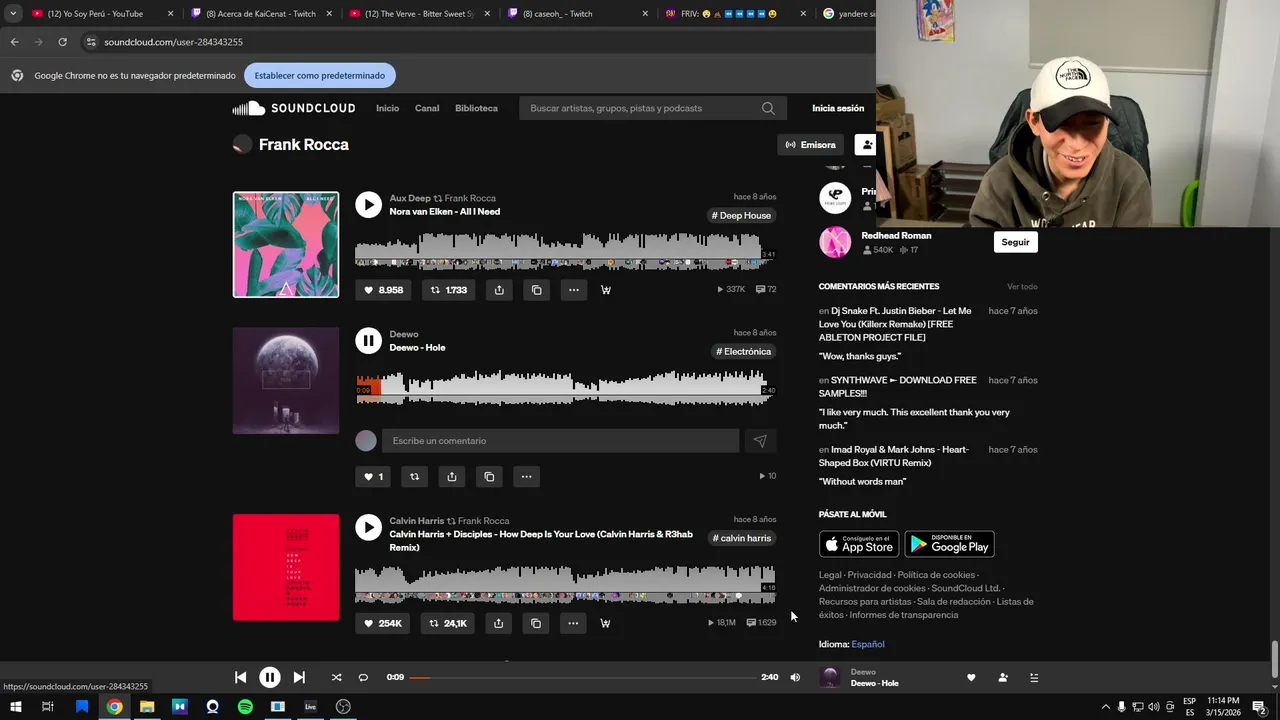This screenshot has height=720, width=1280.
Task: Skip to next track in bottom player
Action: [299, 677]
